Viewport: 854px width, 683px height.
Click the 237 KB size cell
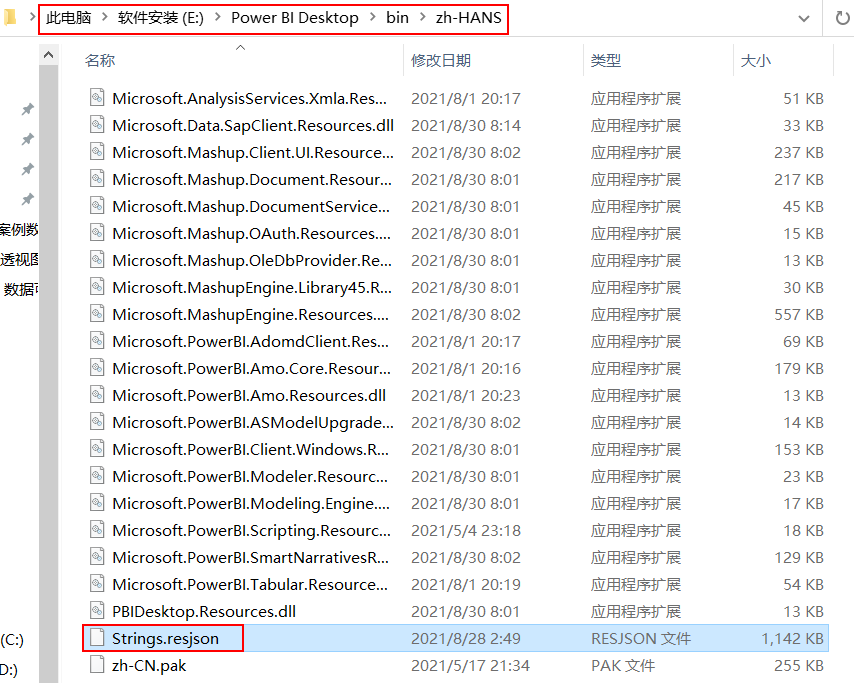[x=799, y=153]
